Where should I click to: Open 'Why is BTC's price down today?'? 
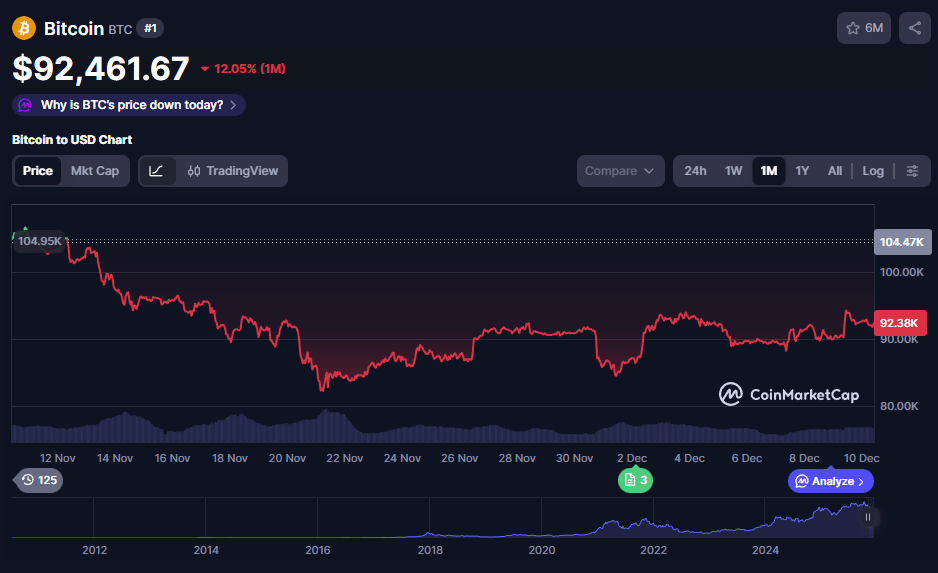tap(129, 105)
